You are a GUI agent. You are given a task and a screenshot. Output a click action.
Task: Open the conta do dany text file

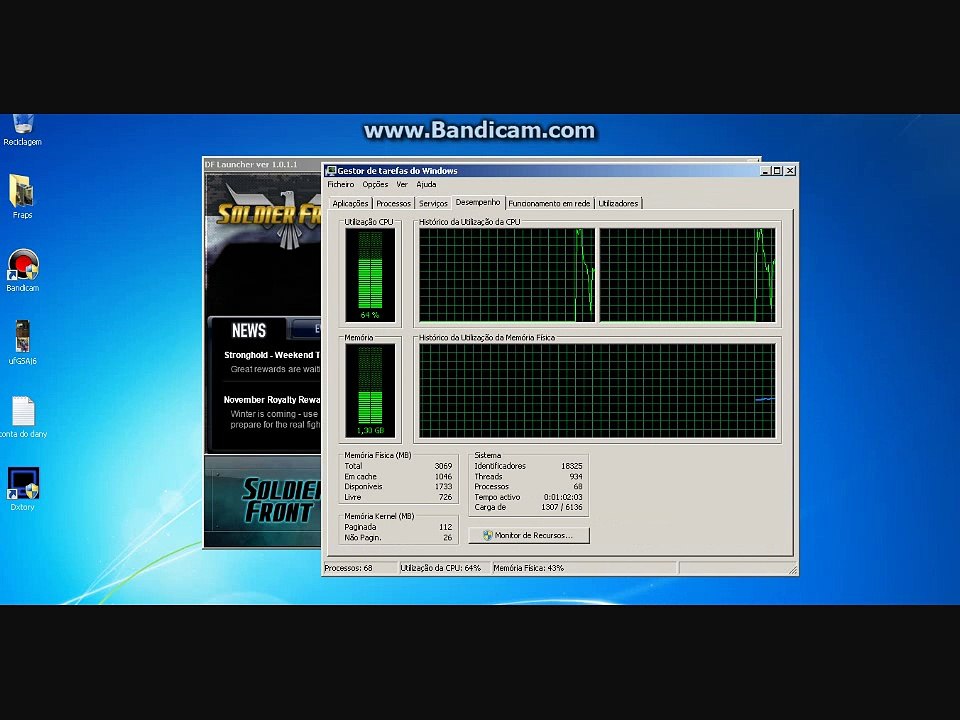click(23, 417)
